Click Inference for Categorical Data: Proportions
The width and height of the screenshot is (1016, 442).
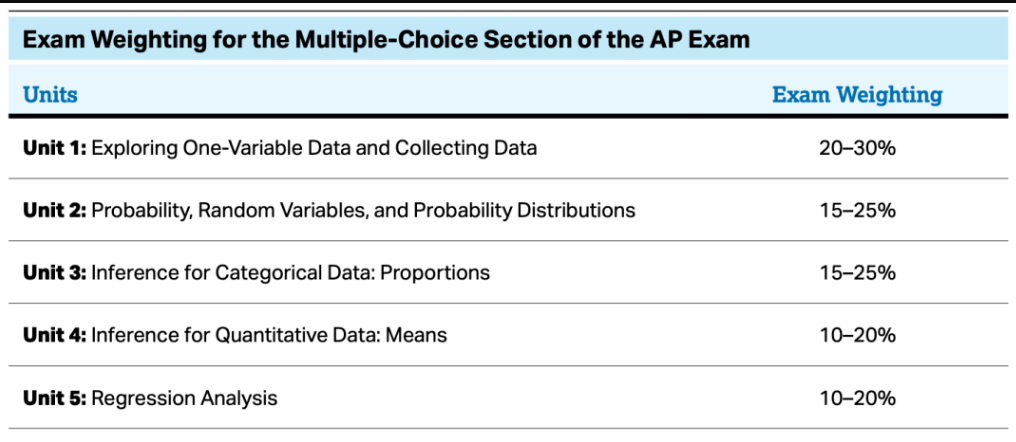pyautogui.click(x=290, y=273)
